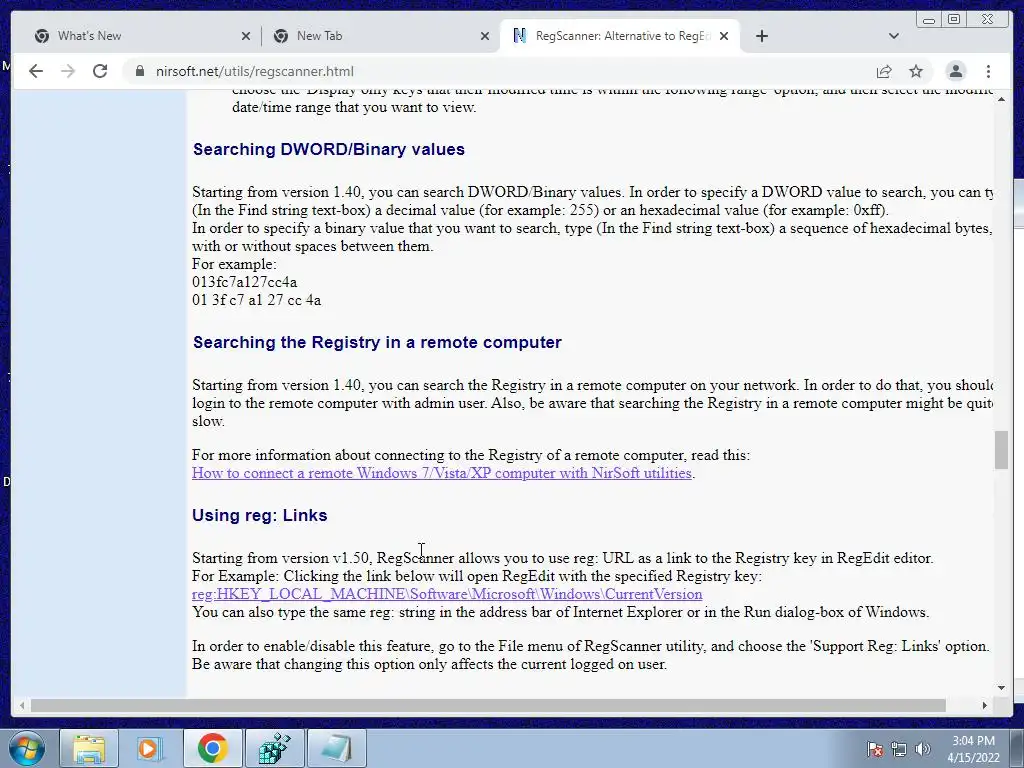Close the What's New tab

pos(246,36)
